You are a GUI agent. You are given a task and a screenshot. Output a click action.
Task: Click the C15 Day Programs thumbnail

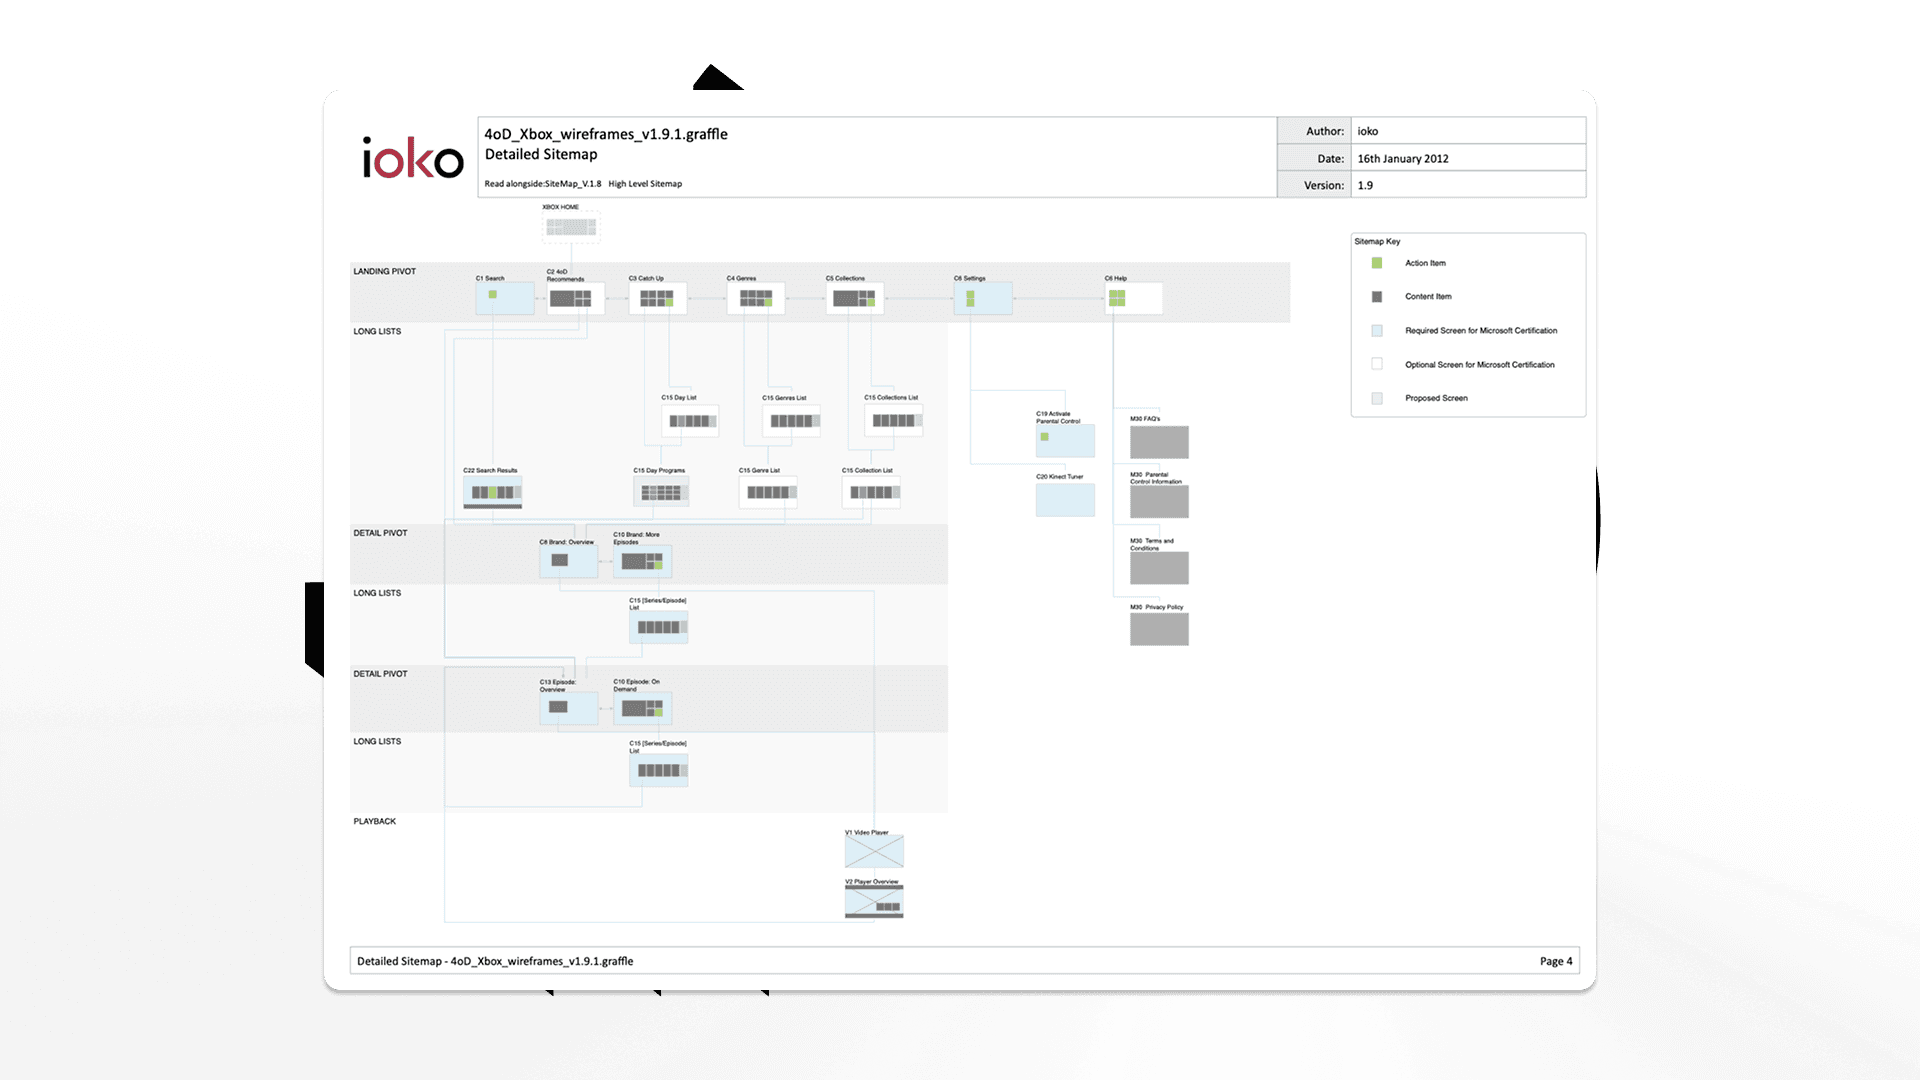(661, 492)
